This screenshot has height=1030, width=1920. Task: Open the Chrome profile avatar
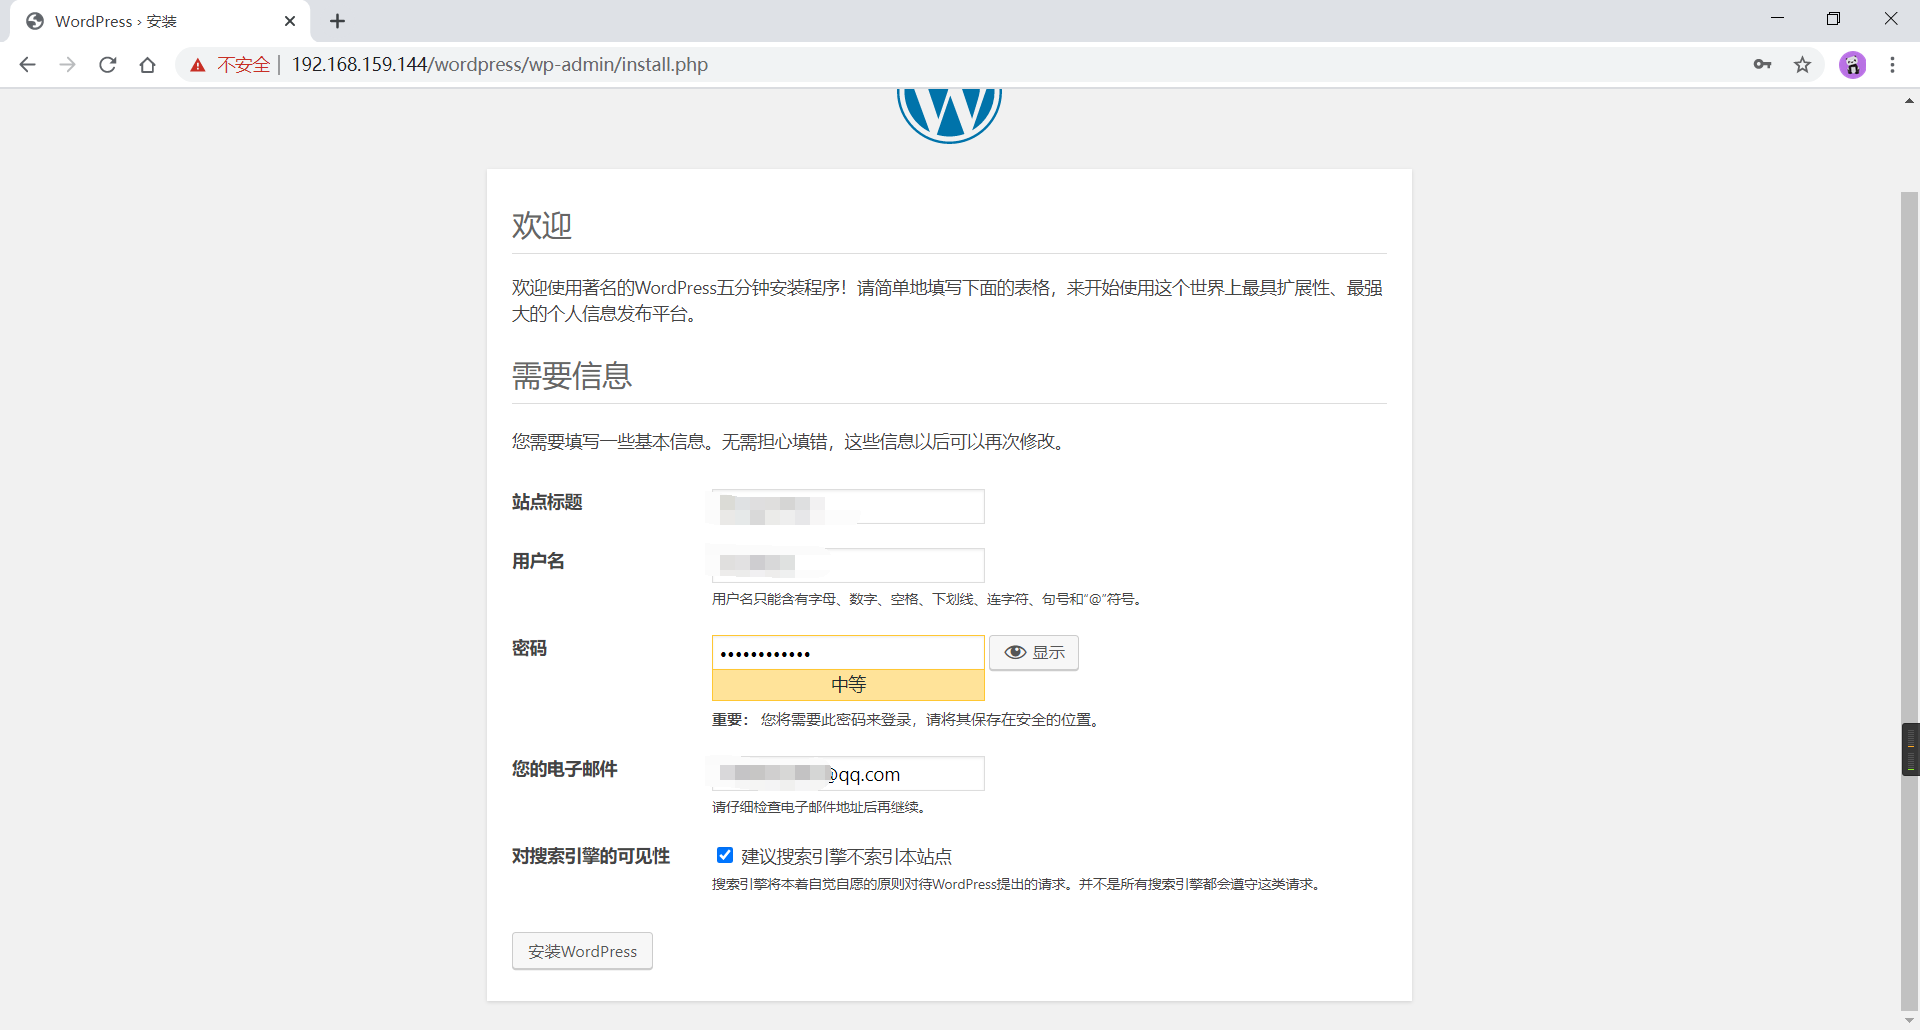click(x=1853, y=64)
